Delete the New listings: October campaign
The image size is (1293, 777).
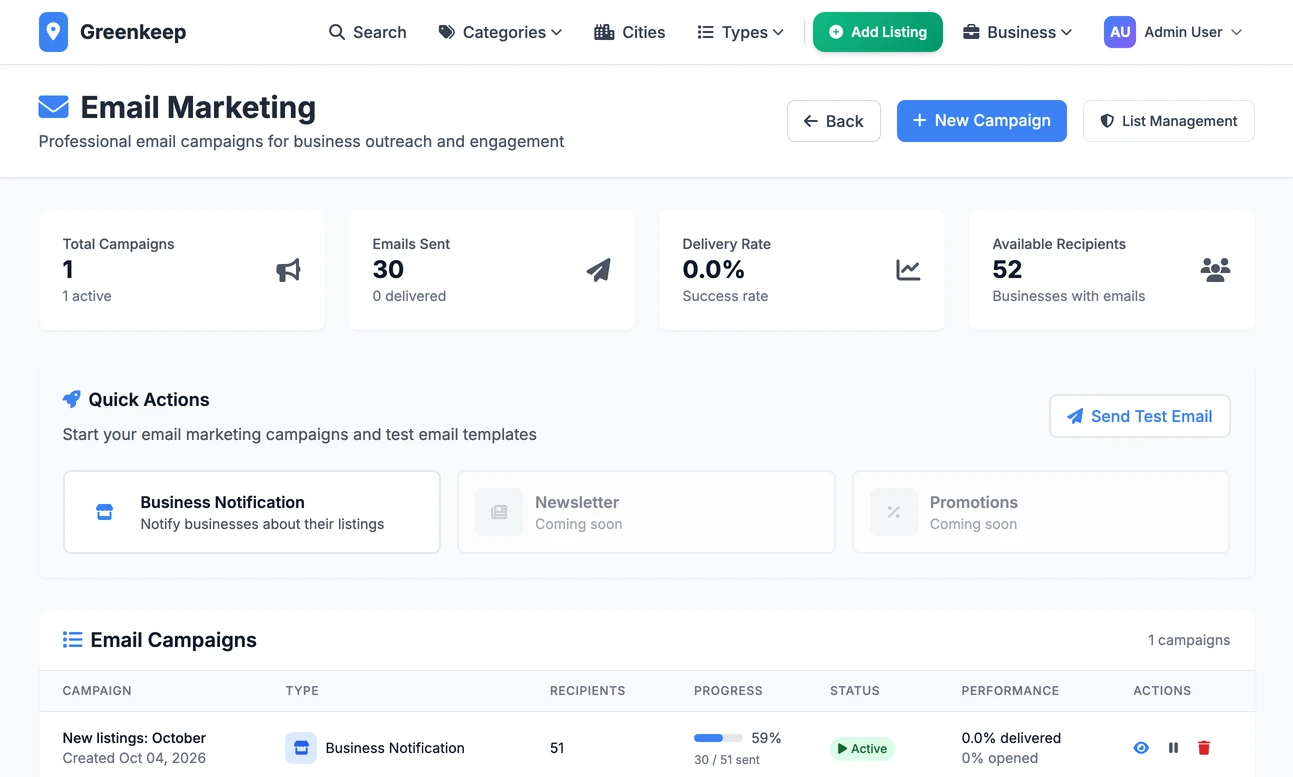1204,748
